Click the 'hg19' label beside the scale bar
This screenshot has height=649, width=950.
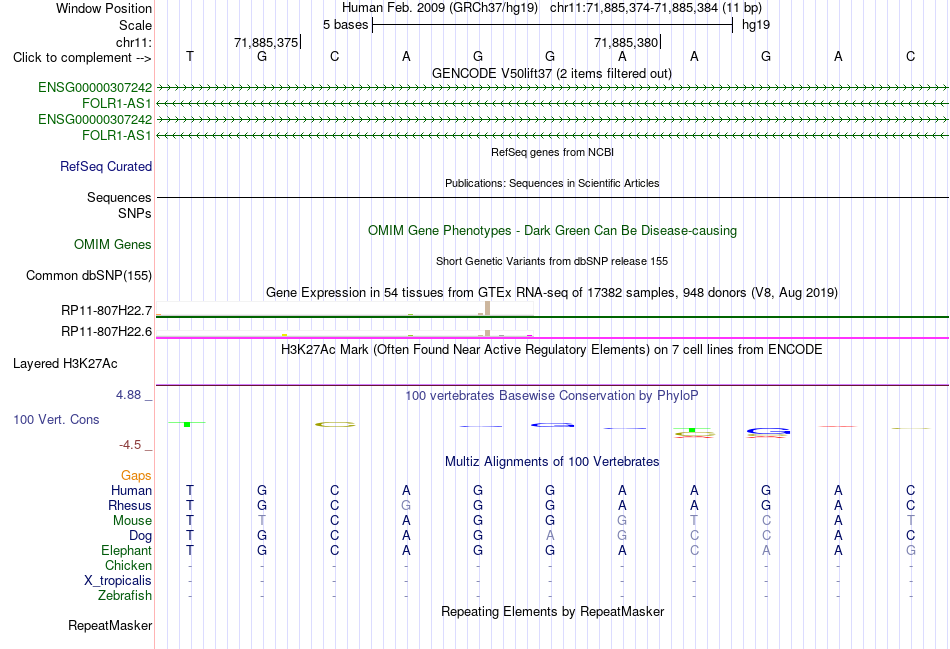(x=756, y=25)
